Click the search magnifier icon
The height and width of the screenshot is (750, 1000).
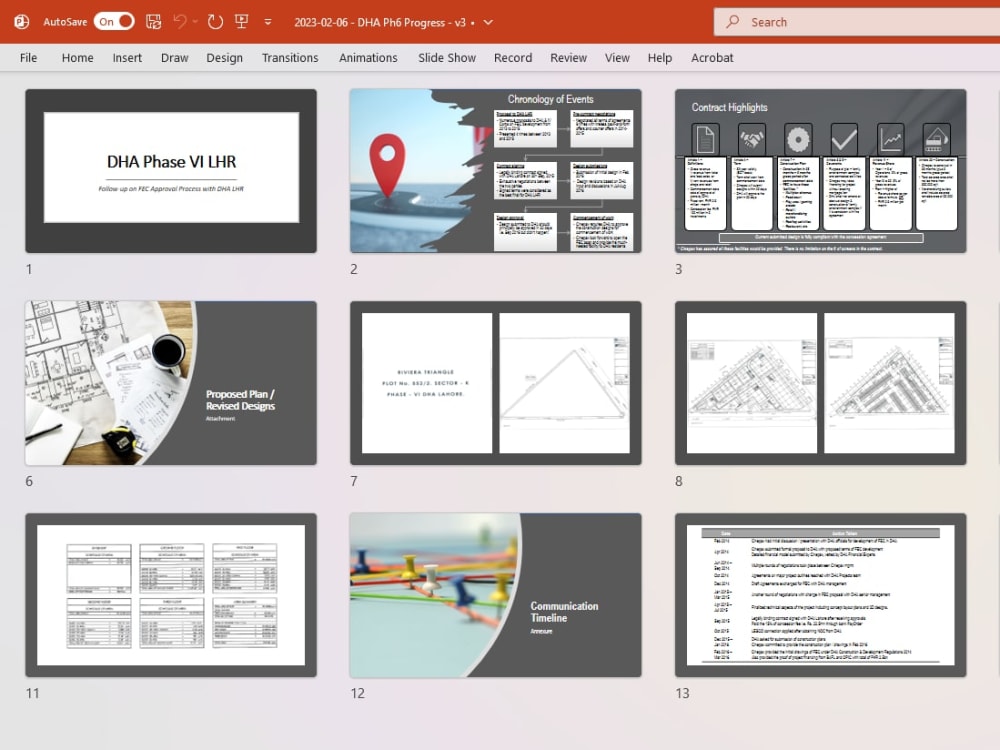733,22
